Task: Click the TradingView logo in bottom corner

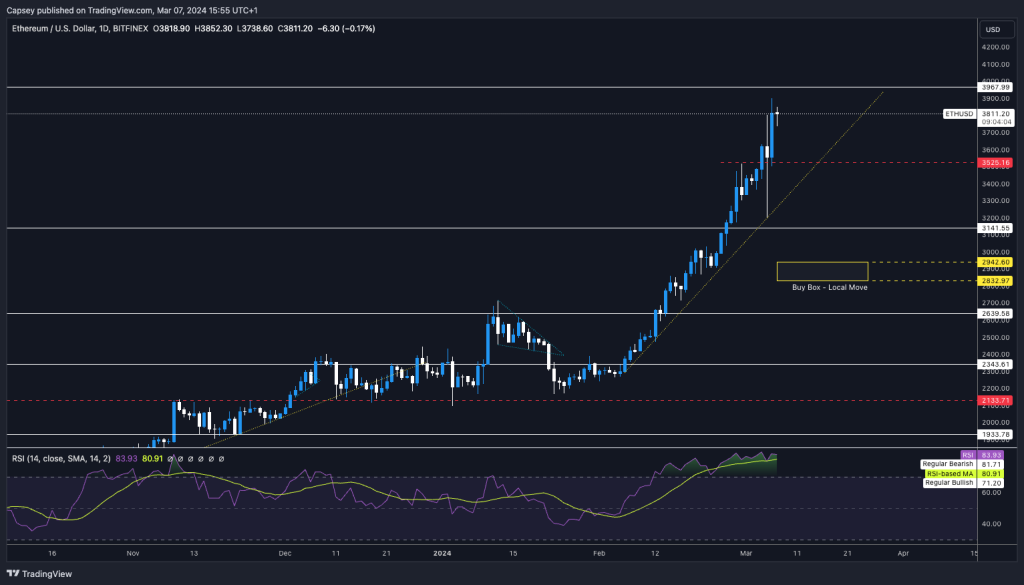Action: click(39, 573)
